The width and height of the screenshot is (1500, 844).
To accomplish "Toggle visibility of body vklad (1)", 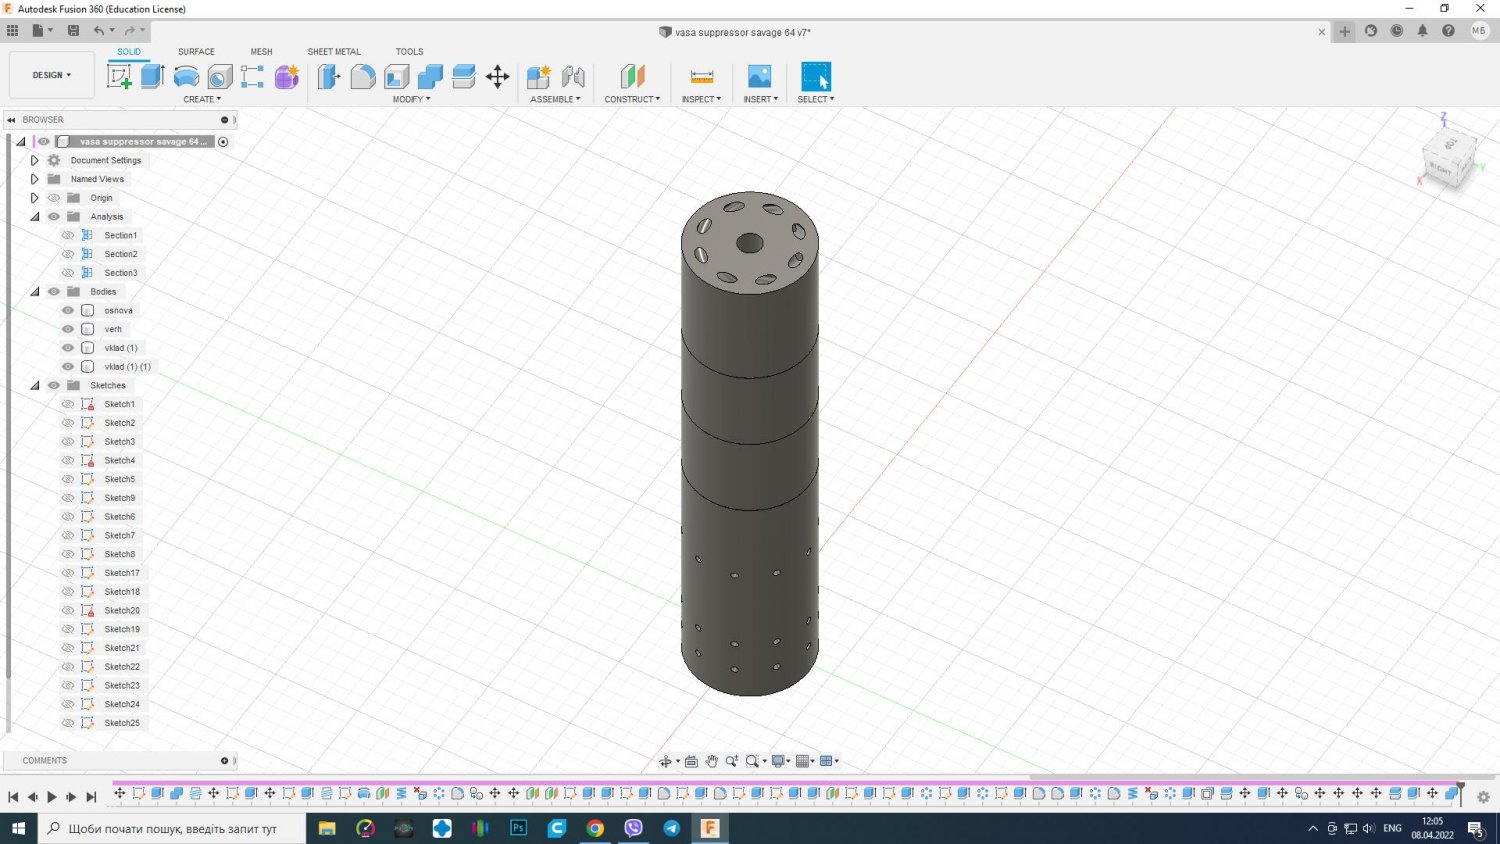I will tap(68, 348).
